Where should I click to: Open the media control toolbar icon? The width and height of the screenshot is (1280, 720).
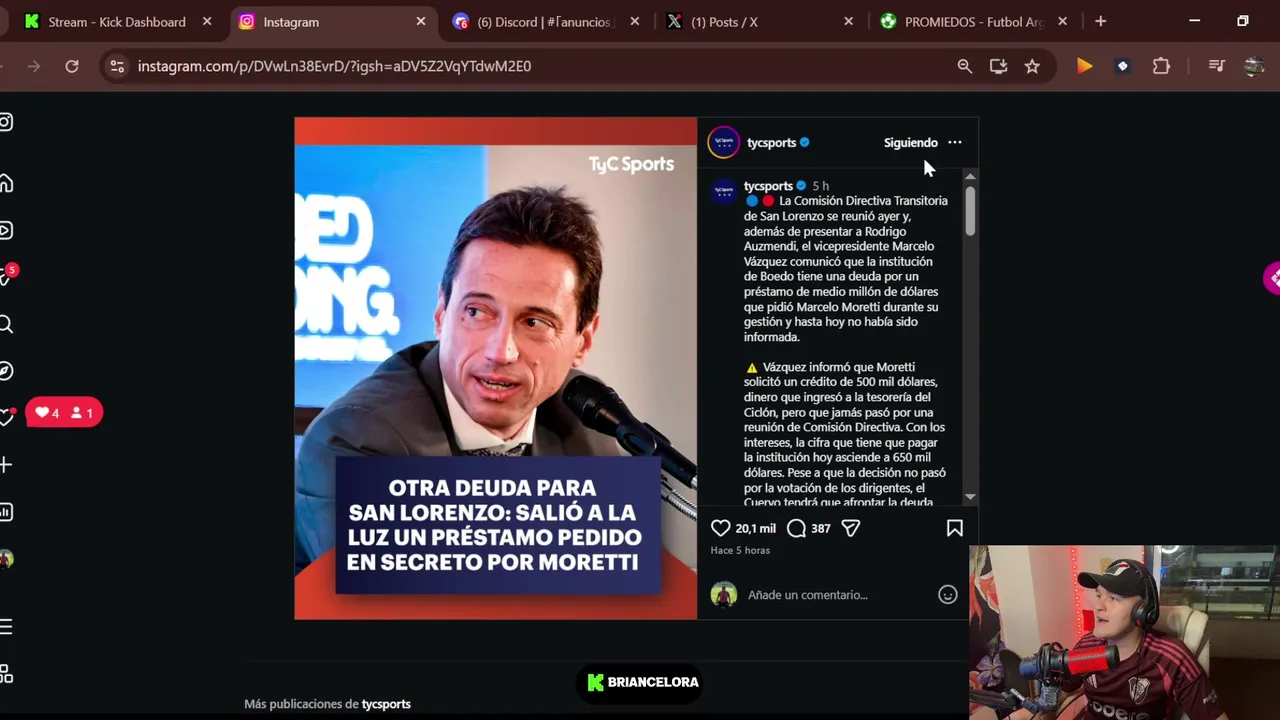[1217, 66]
